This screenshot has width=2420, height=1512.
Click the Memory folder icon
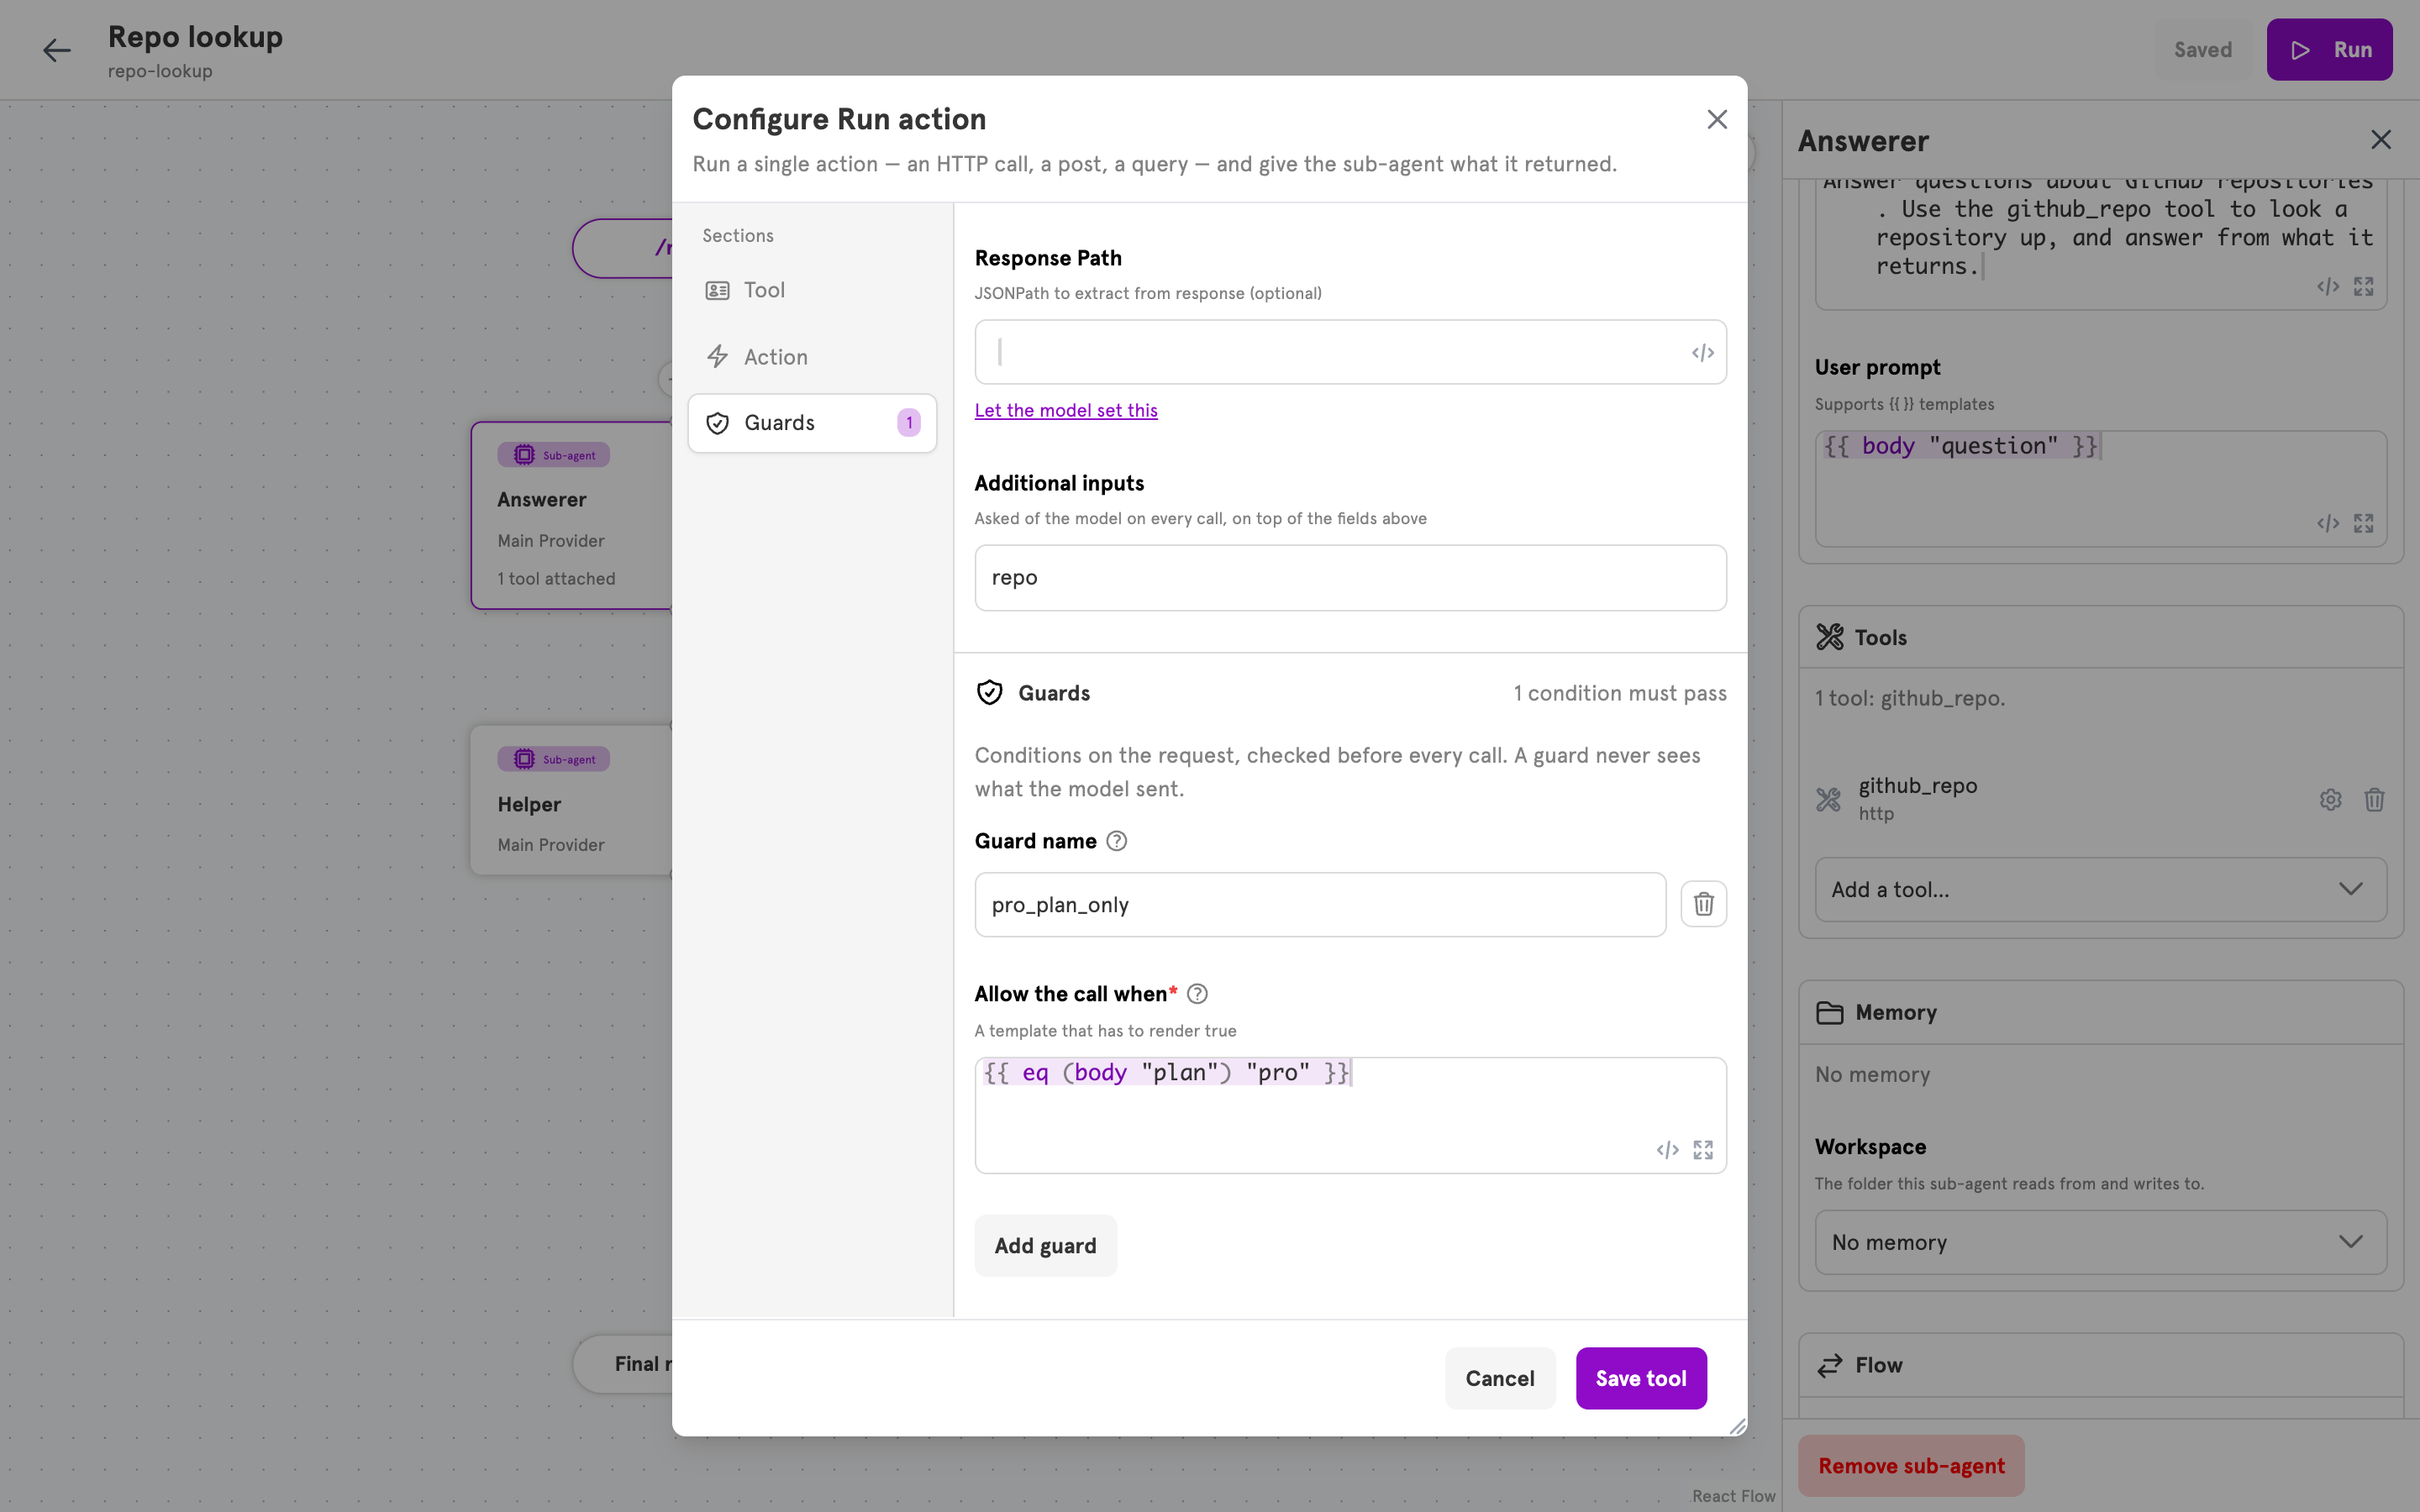tap(1829, 1013)
